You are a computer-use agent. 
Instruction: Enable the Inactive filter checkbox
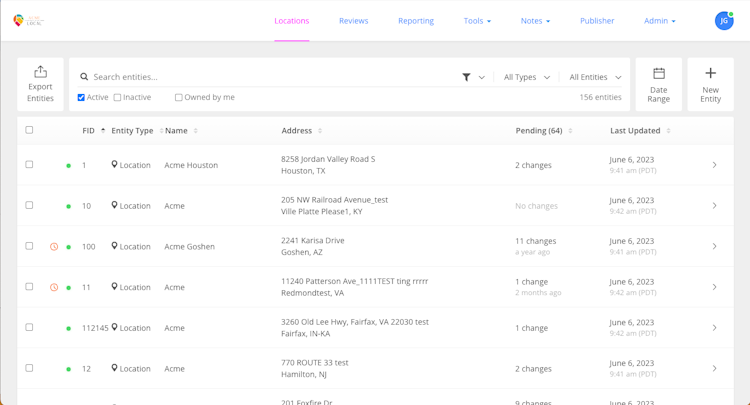pos(117,97)
